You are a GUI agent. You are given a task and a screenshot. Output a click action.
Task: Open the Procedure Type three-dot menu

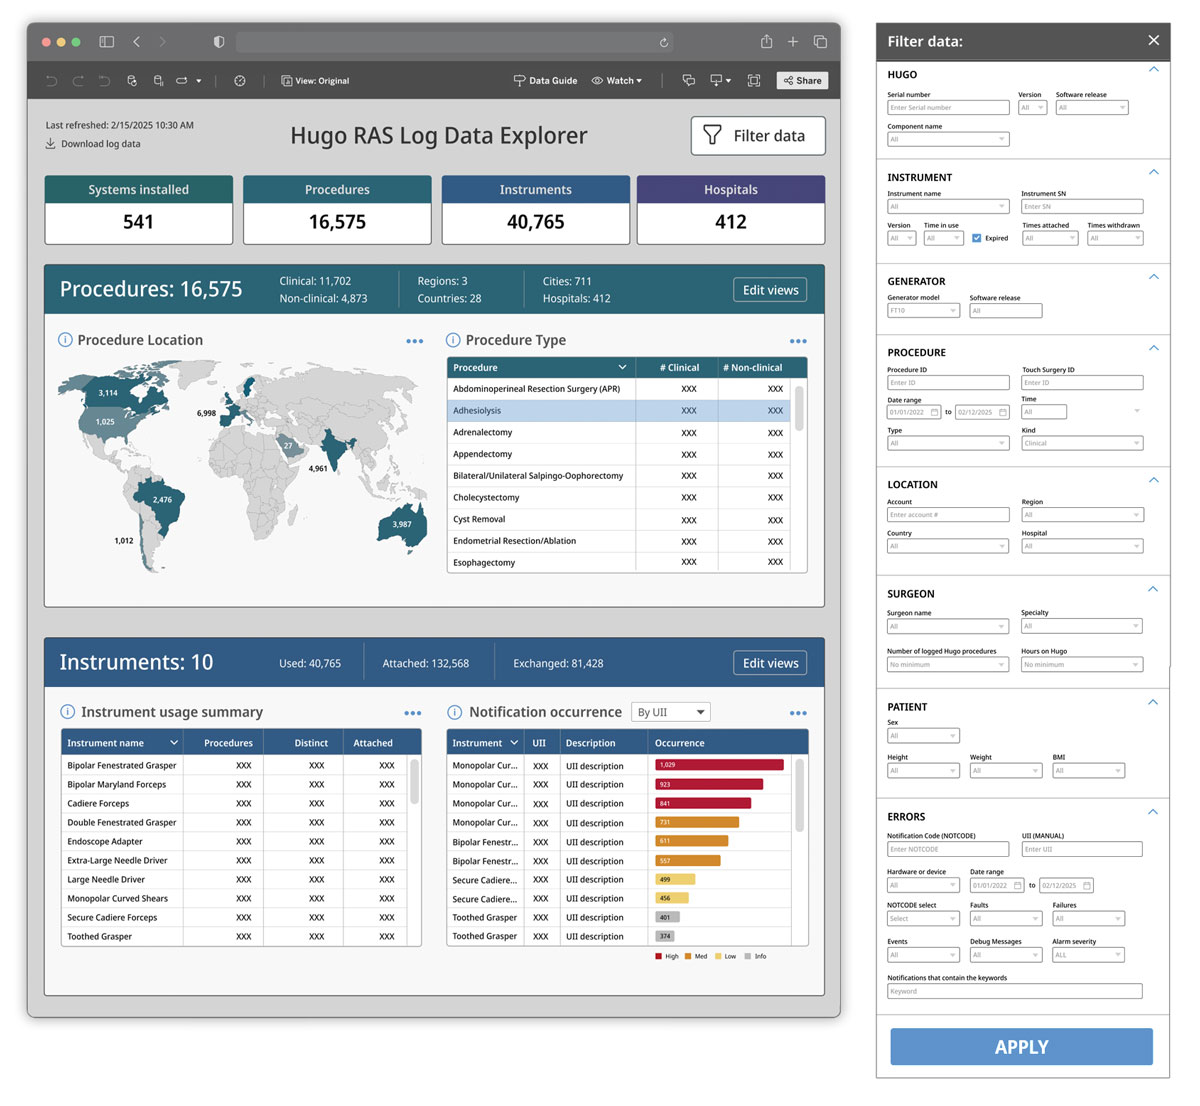coord(798,341)
